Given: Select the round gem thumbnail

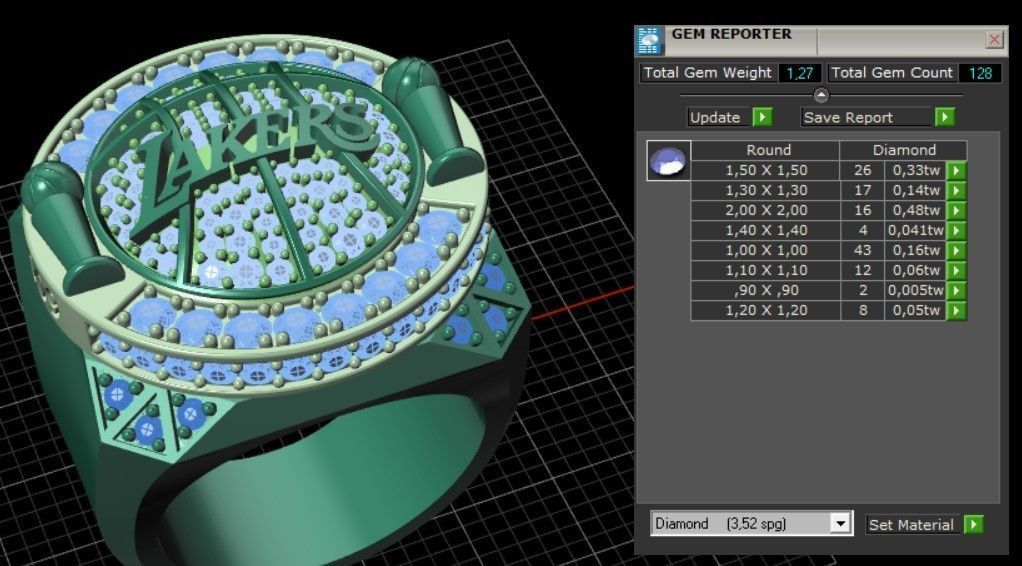Looking at the screenshot, I should click(669, 160).
